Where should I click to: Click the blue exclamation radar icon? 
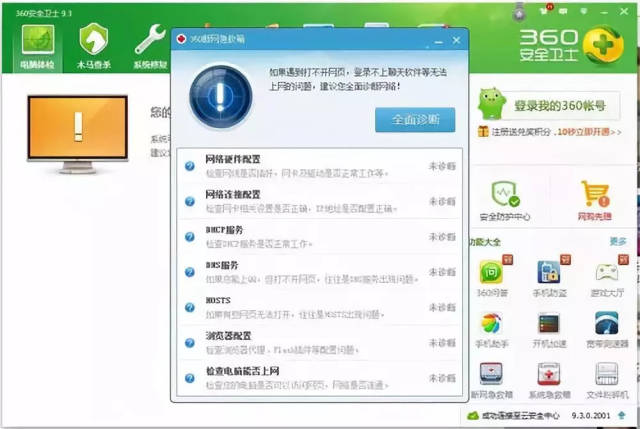point(220,97)
